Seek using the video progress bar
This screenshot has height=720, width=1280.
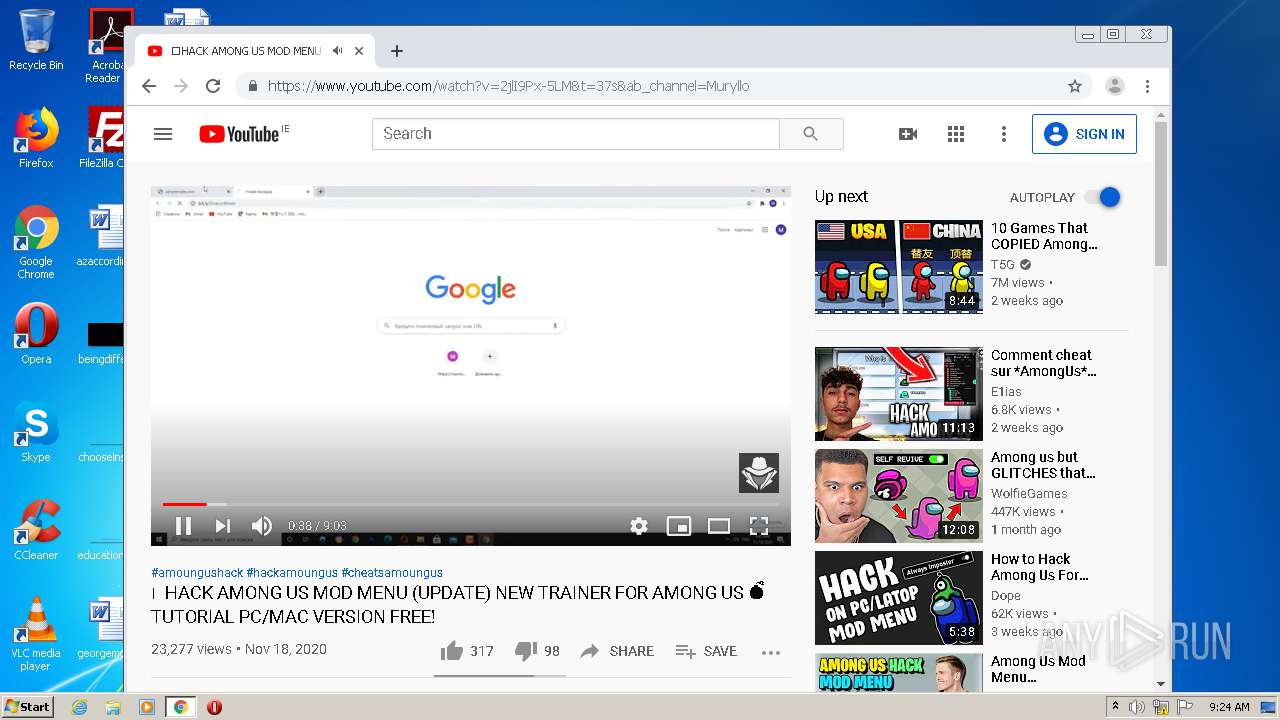(470, 504)
